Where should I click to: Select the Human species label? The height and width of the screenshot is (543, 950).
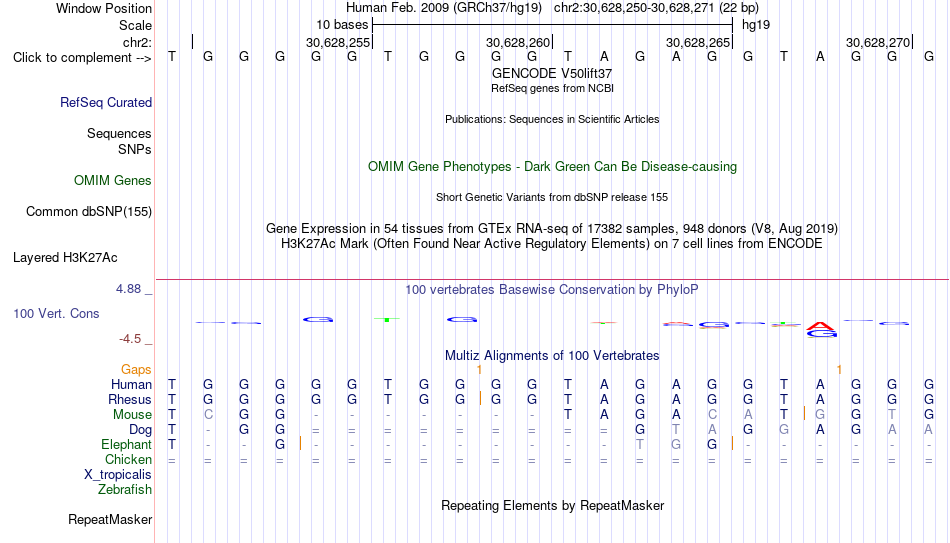coord(131,385)
